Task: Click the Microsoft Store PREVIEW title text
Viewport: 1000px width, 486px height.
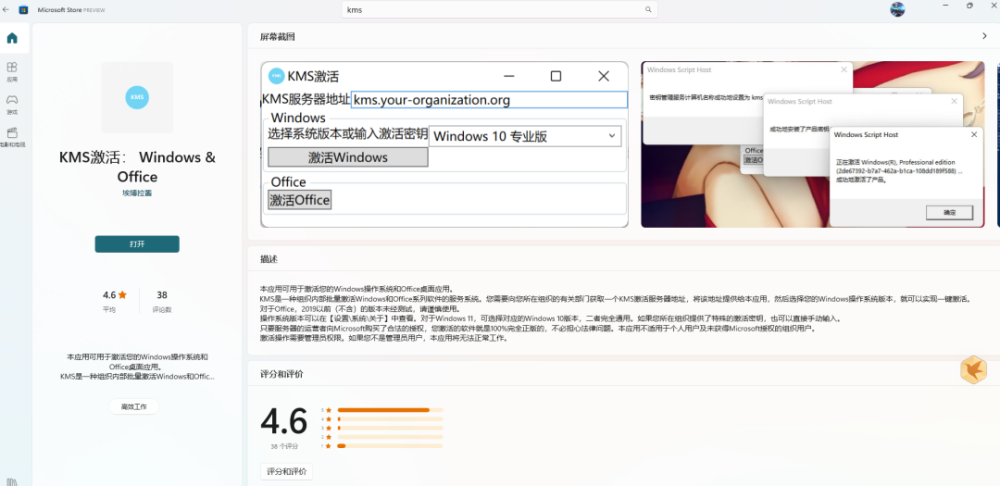Action: point(71,10)
